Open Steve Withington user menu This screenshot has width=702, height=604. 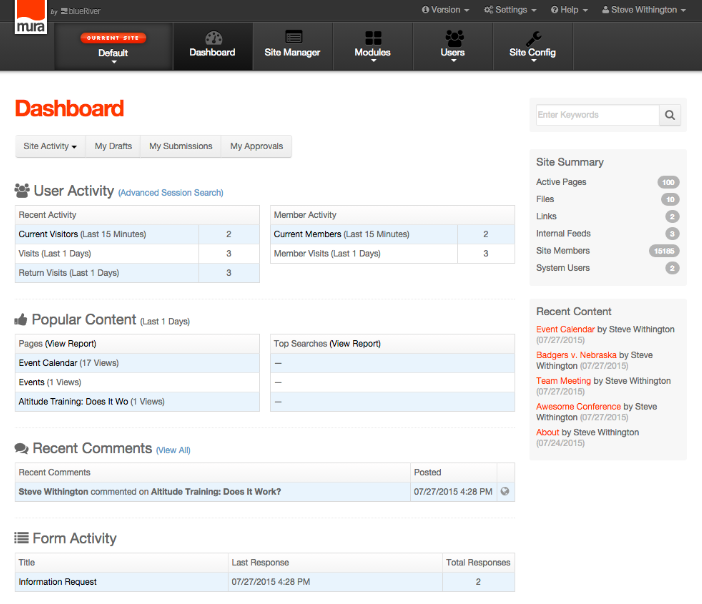(643, 10)
